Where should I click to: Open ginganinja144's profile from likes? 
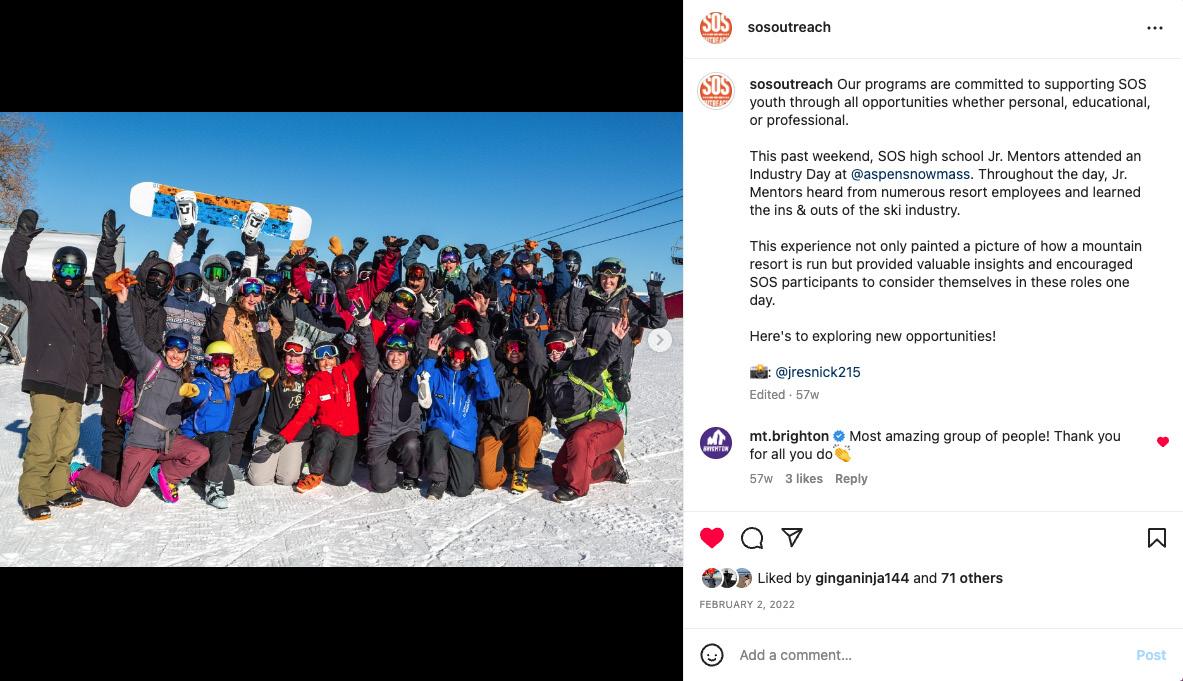tap(862, 578)
